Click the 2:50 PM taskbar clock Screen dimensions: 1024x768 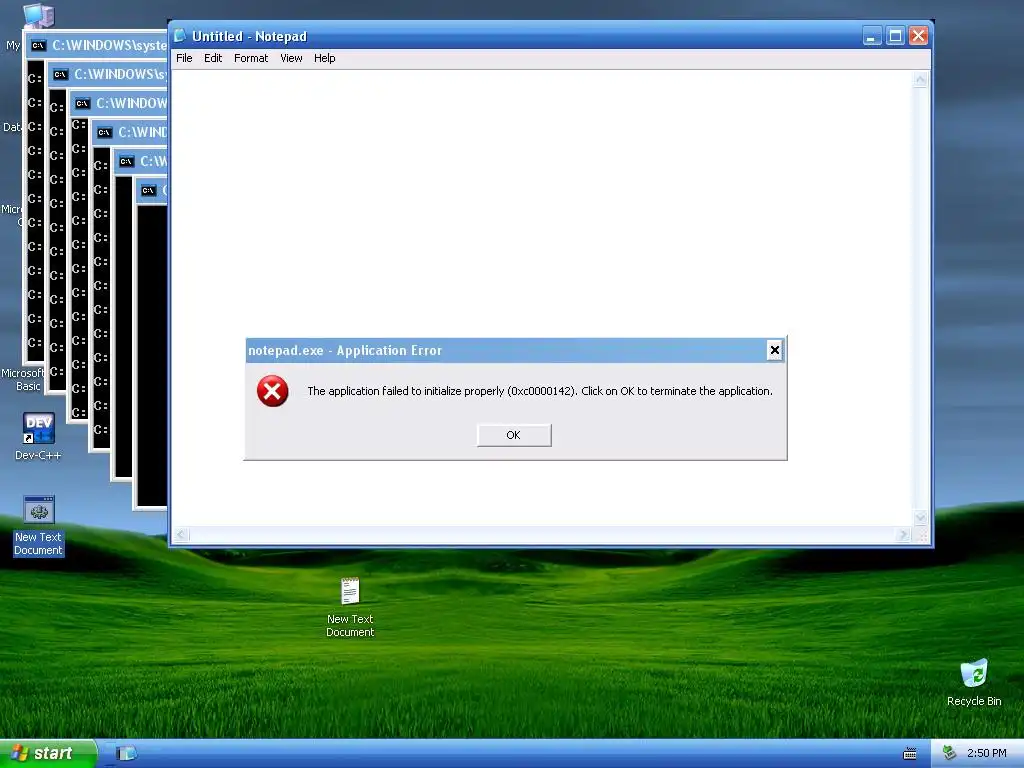pos(987,754)
